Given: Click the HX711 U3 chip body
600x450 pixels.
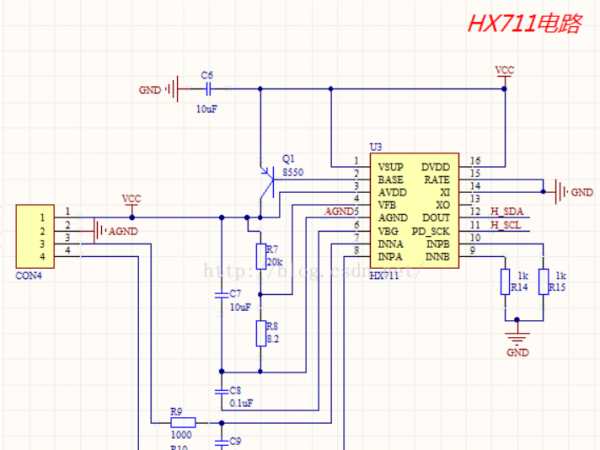Looking at the screenshot, I should pos(411,210).
